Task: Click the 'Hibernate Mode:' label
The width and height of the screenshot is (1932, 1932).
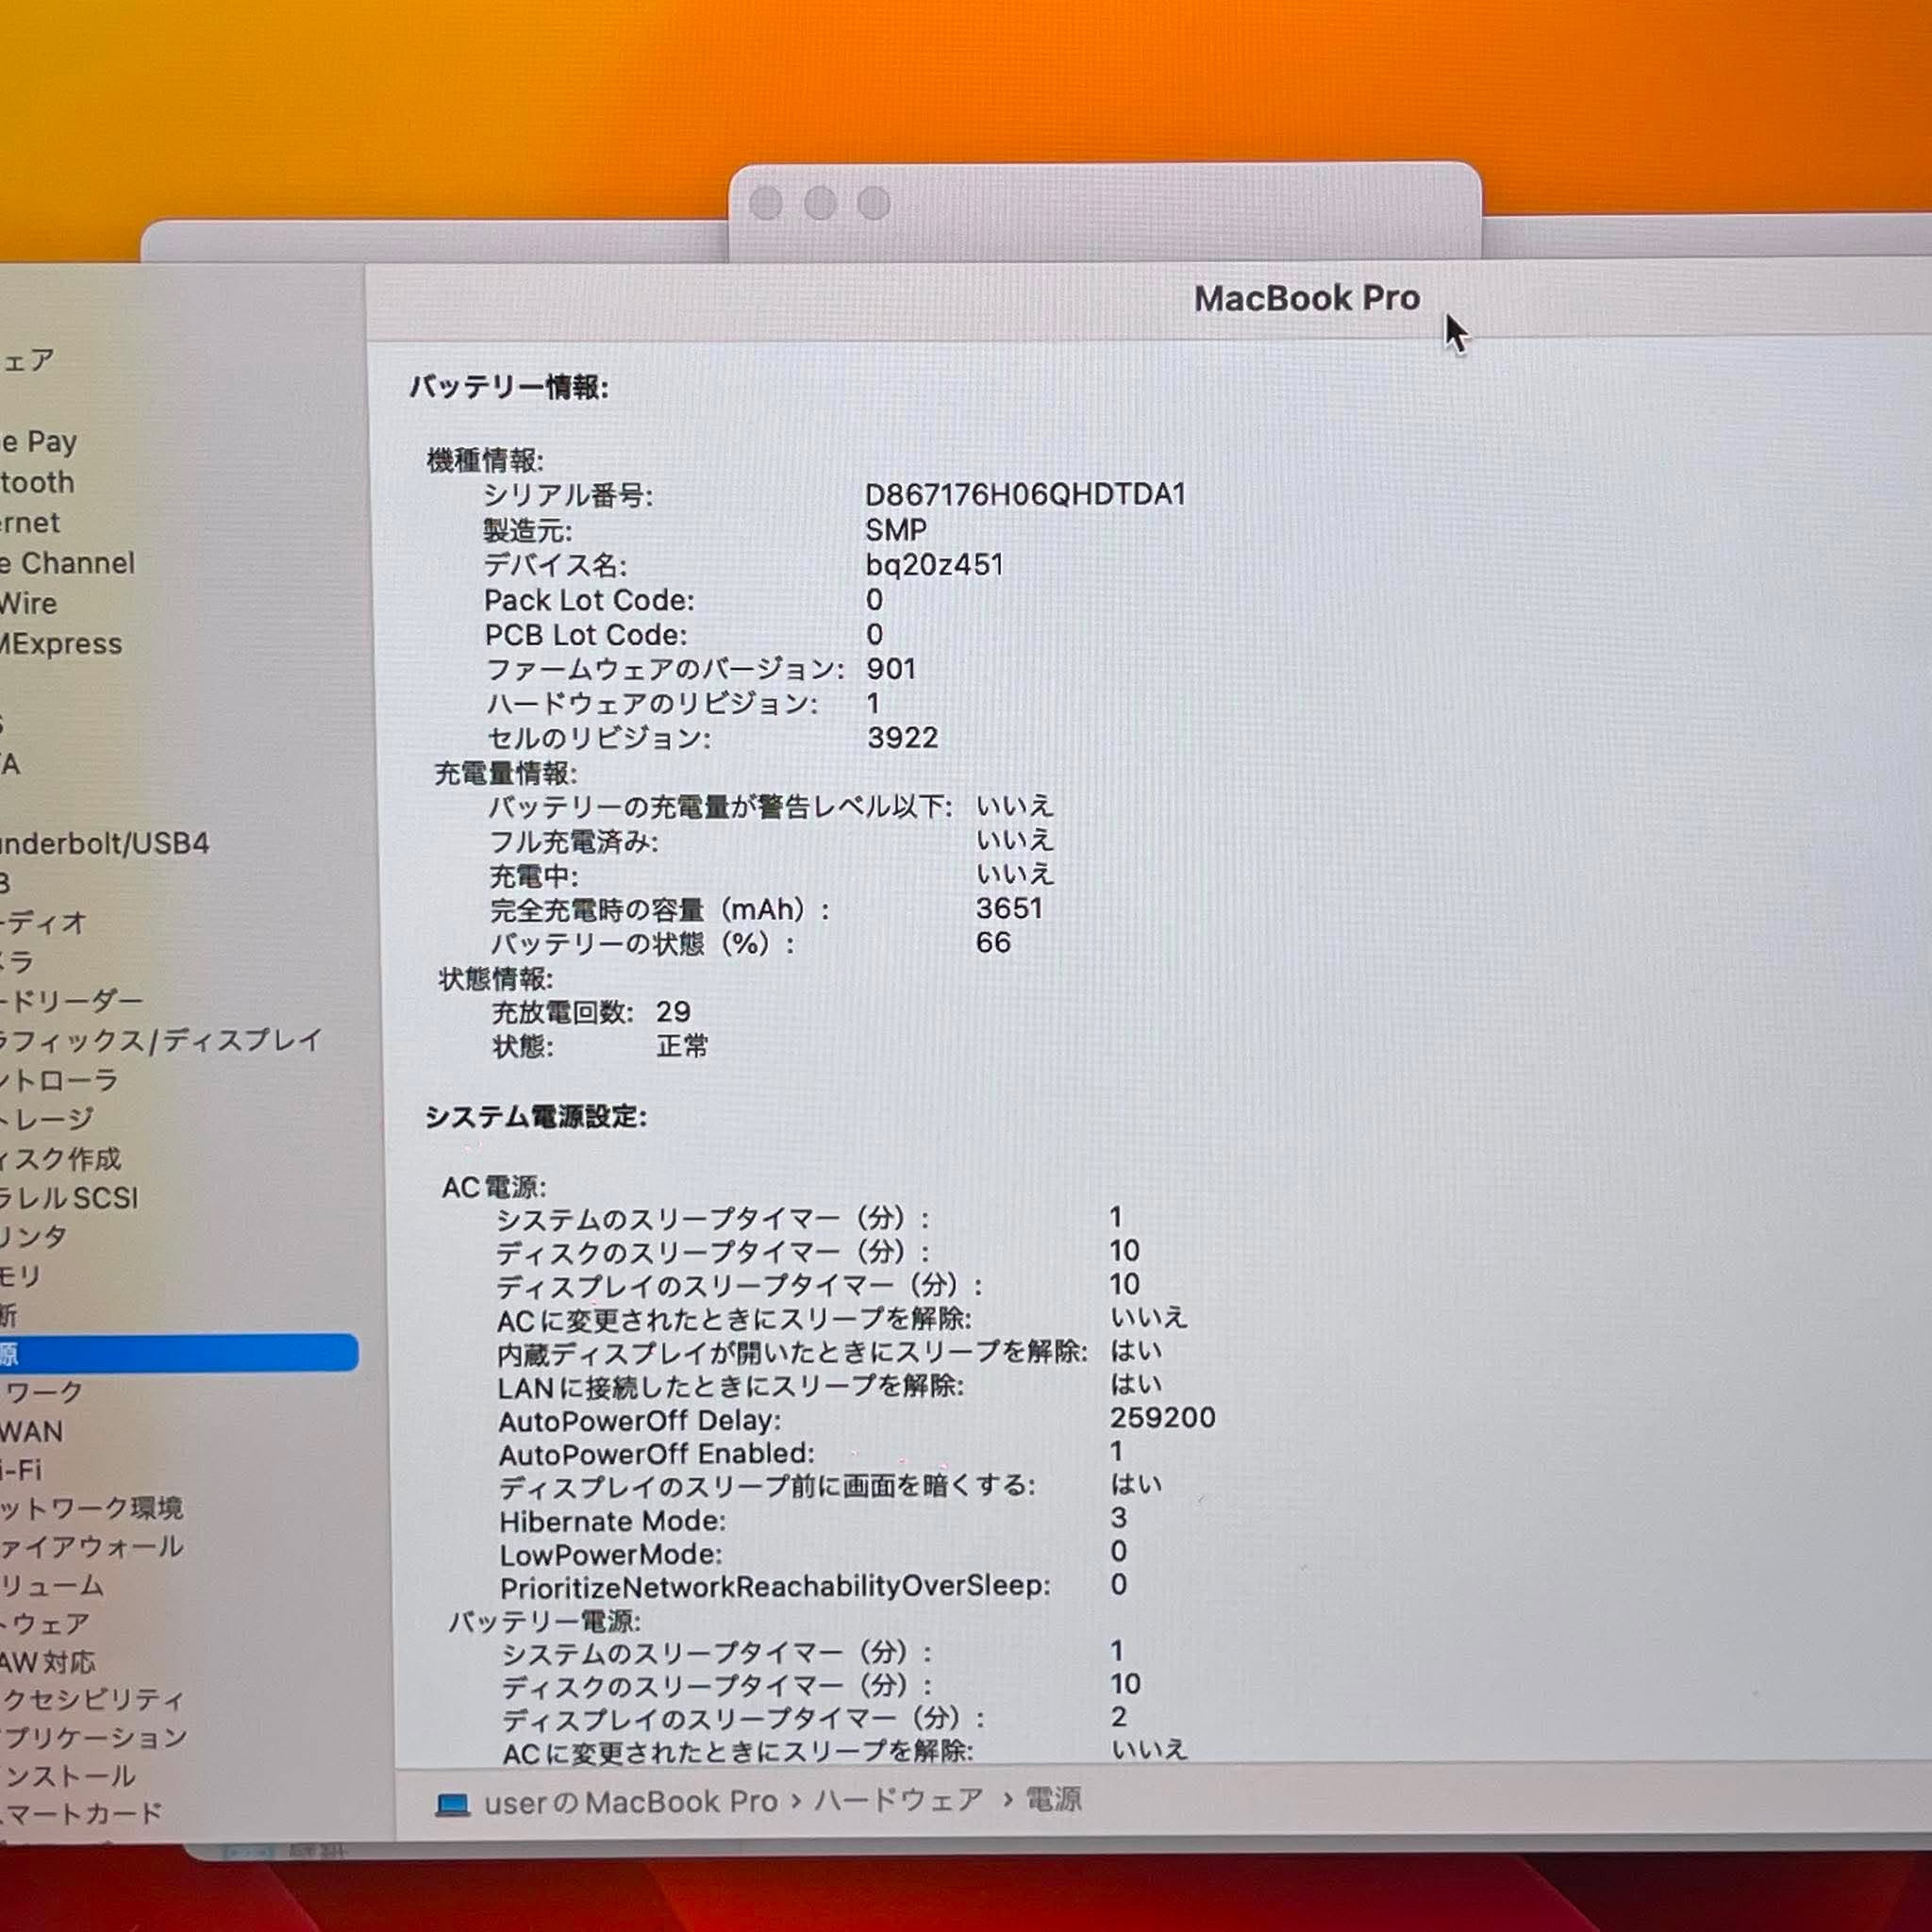Action: [613, 1521]
